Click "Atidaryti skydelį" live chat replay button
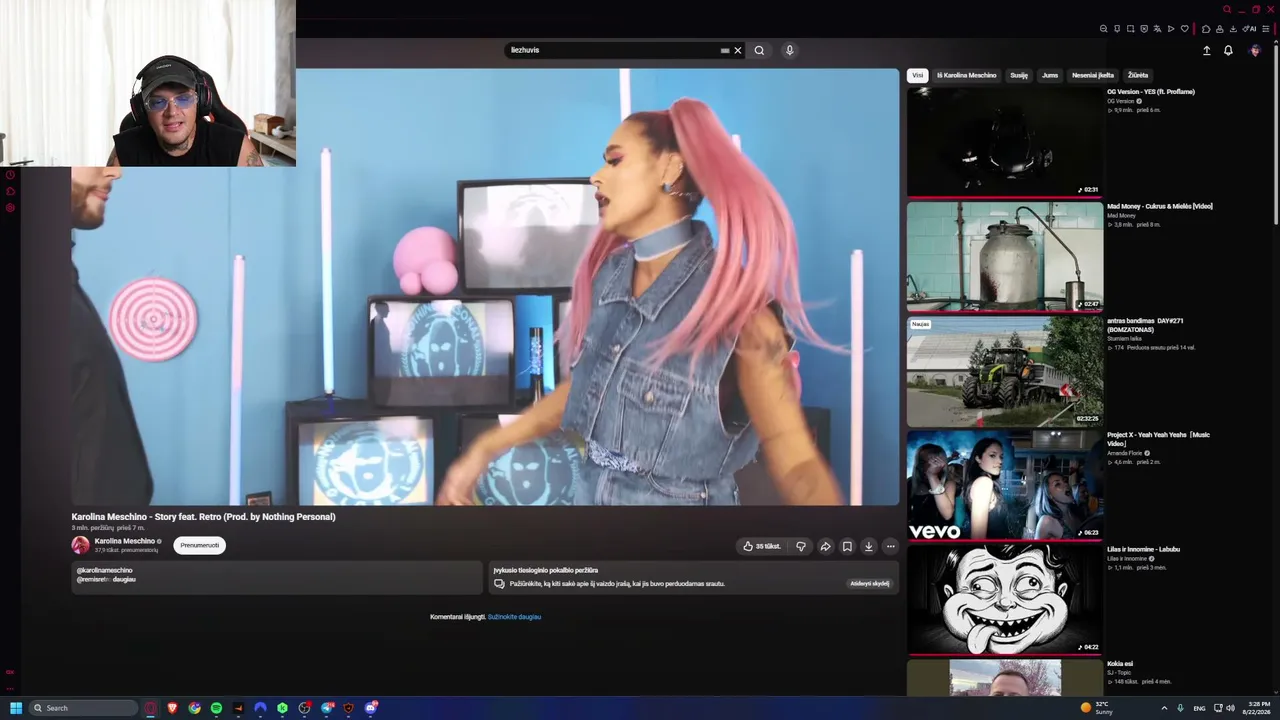This screenshot has height=720, width=1280. [869, 583]
